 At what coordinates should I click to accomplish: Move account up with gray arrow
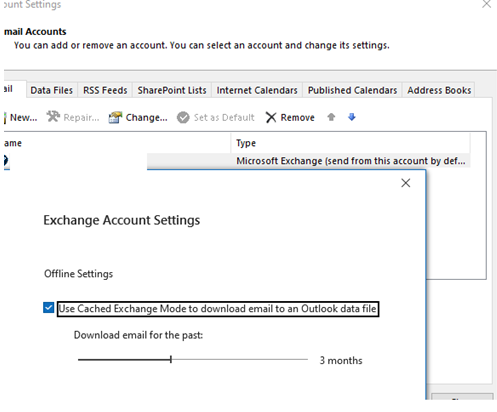[x=331, y=117]
